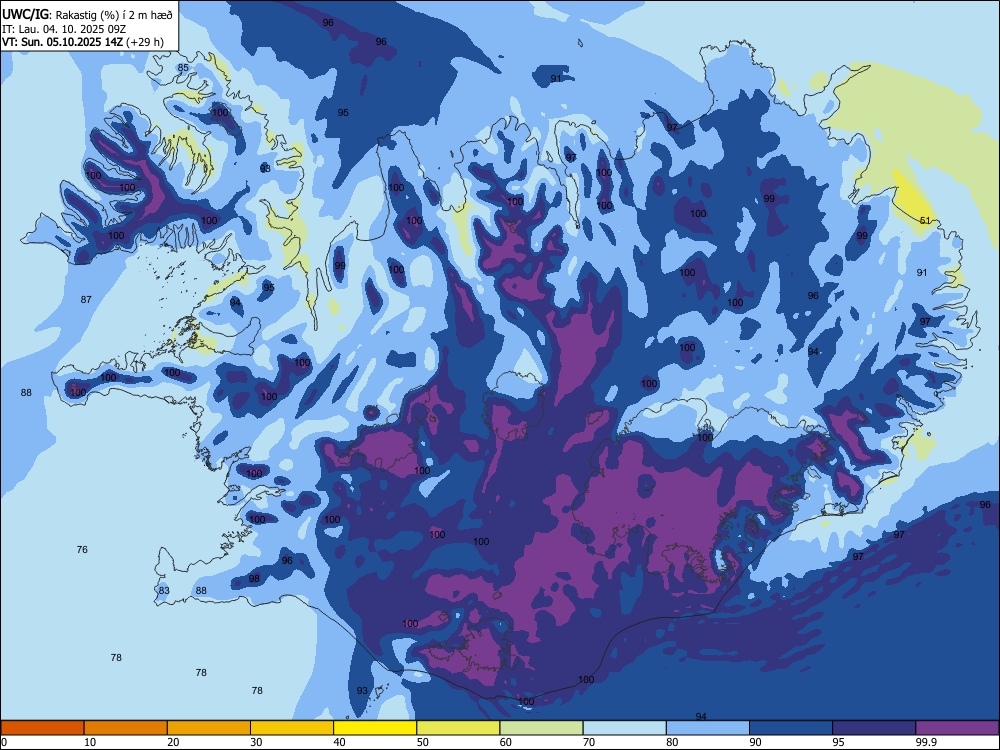Pick the 60–70 pale green legend swatch
This screenshot has width=1000, height=750.
click(x=541, y=728)
